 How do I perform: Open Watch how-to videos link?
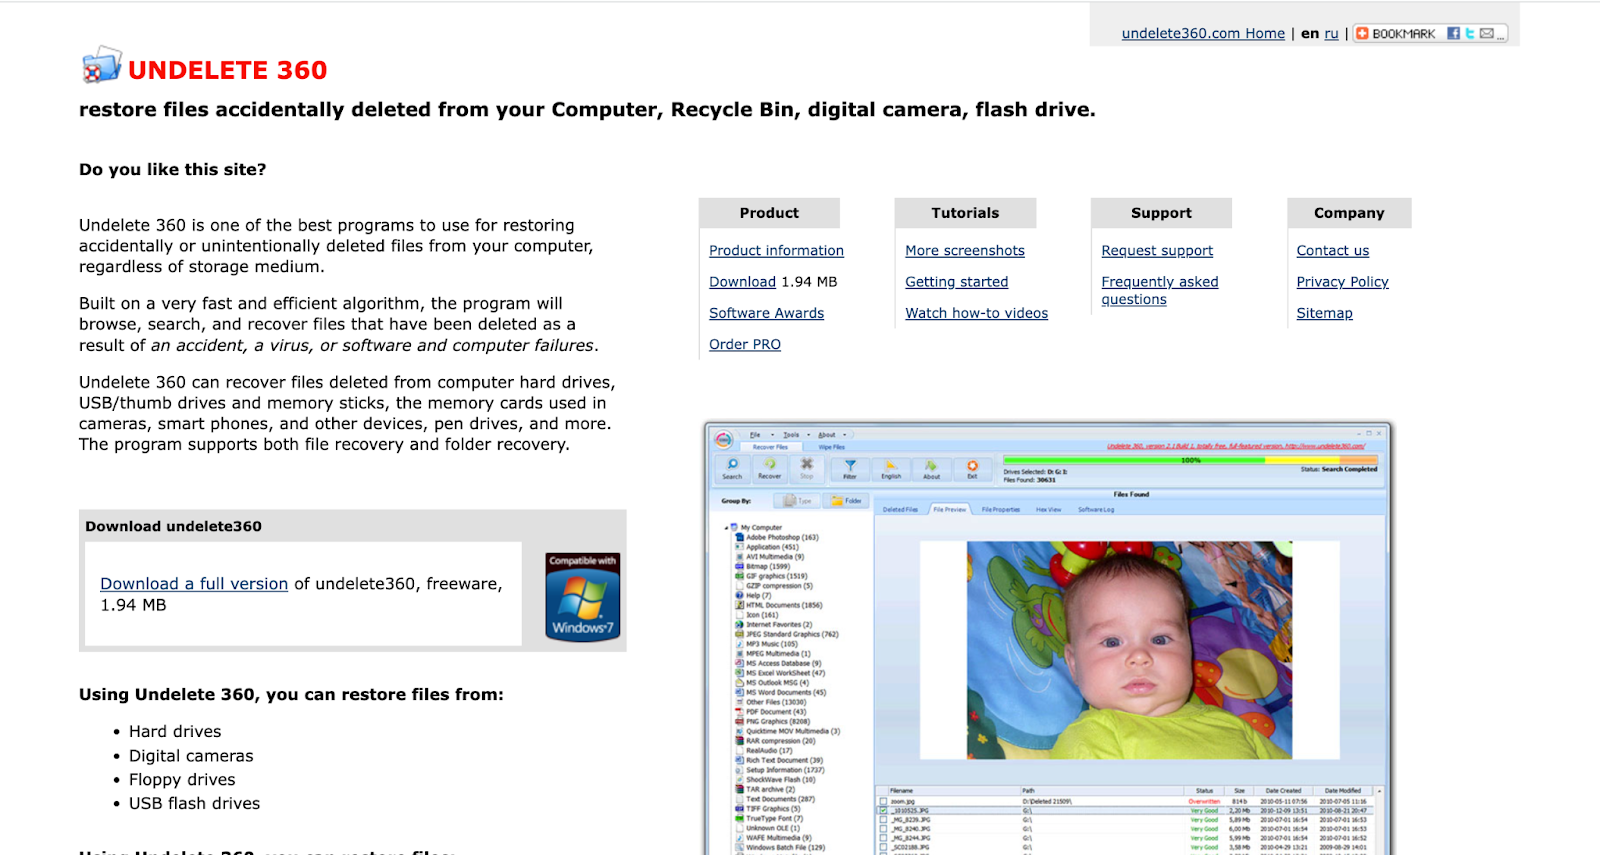tap(977, 313)
